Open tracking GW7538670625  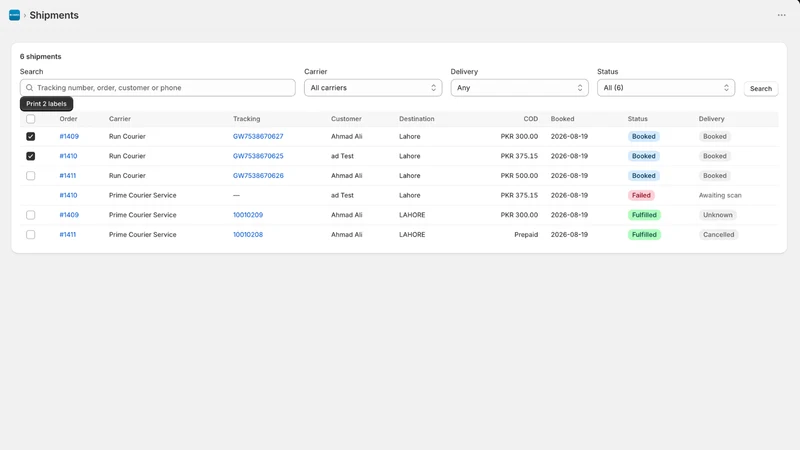258,156
